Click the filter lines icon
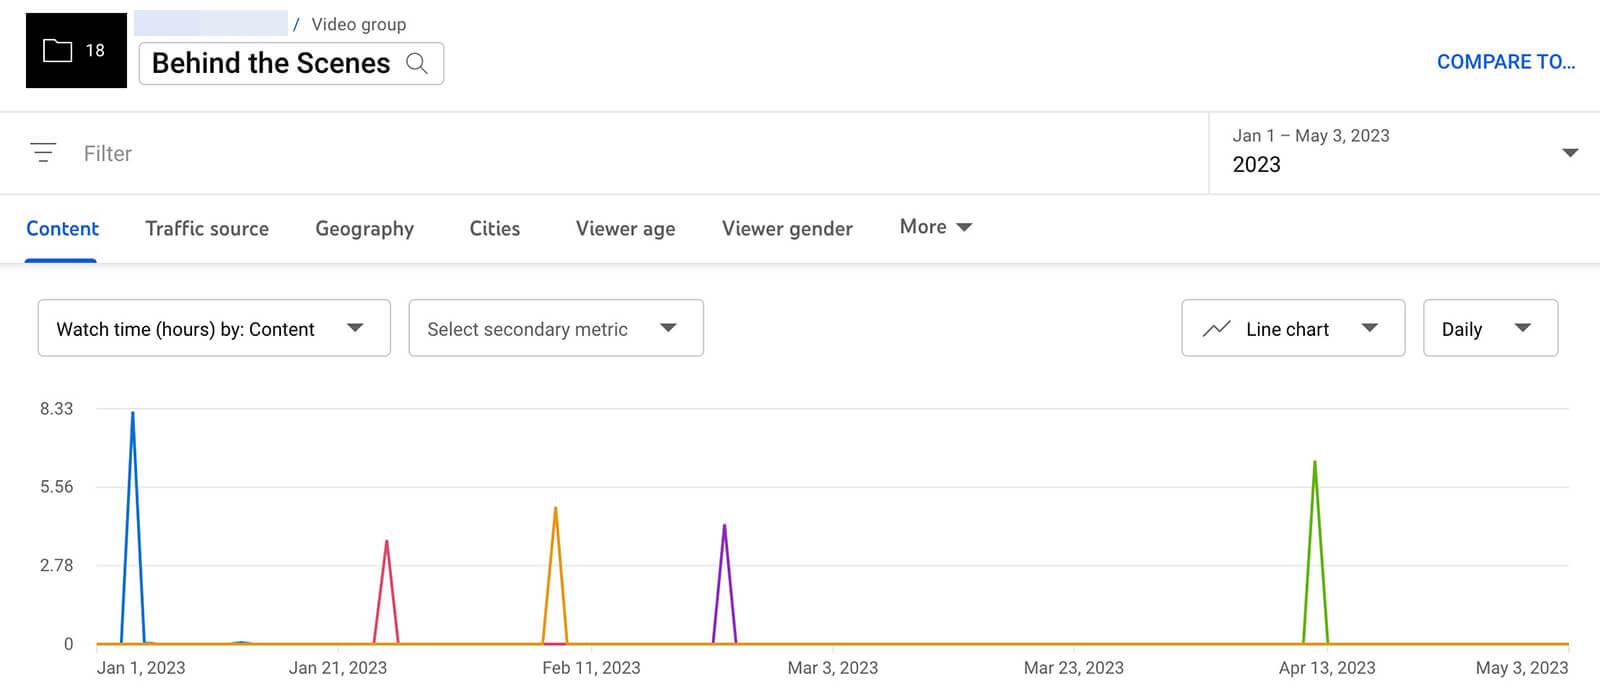This screenshot has height=699, width=1600. pyautogui.click(x=43, y=153)
